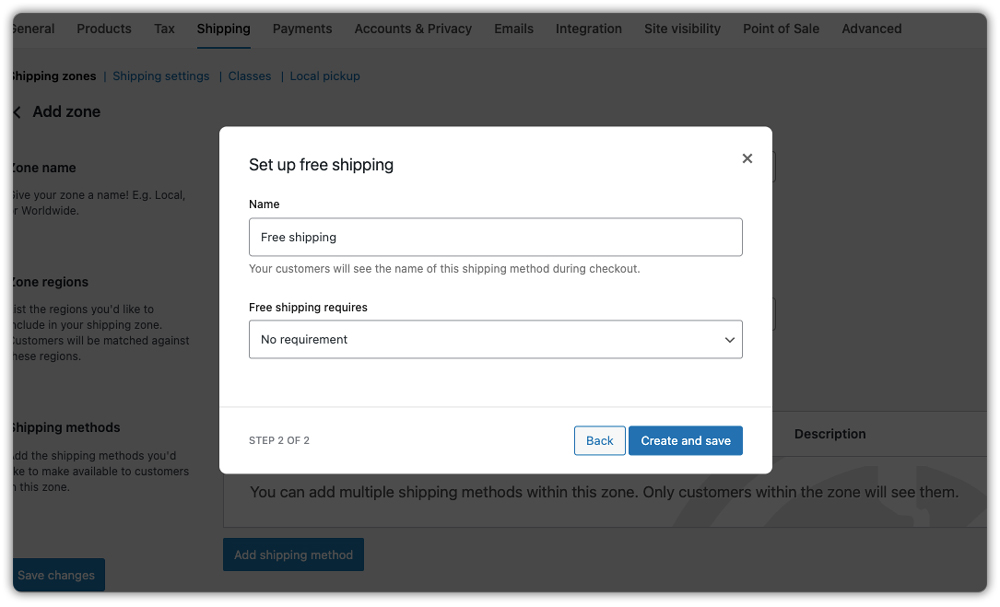
Task: Go to Local pickup settings
Action: click(x=325, y=76)
